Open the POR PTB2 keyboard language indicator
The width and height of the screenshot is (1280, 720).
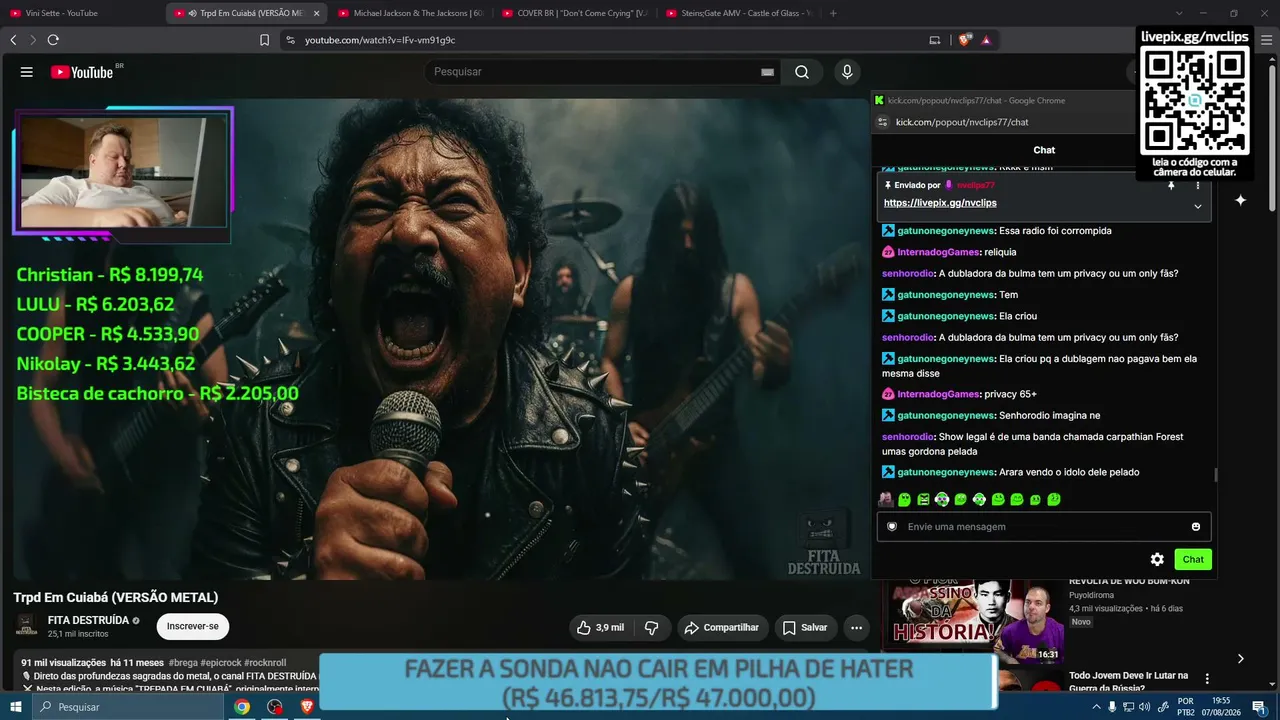1185,707
